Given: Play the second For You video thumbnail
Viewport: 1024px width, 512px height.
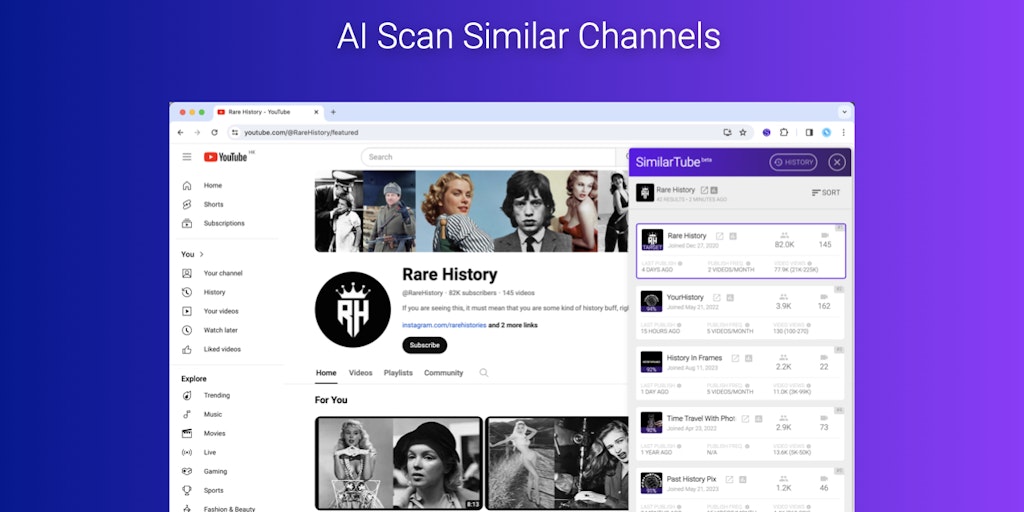Looking at the screenshot, I should pyautogui.click(x=557, y=464).
